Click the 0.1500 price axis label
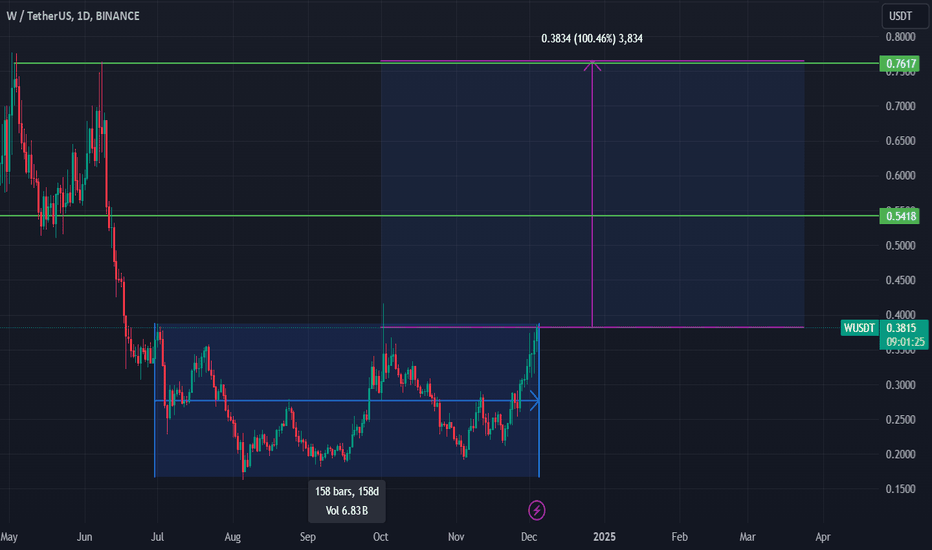The width and height of the screenshot is (932, 550). 900,489
